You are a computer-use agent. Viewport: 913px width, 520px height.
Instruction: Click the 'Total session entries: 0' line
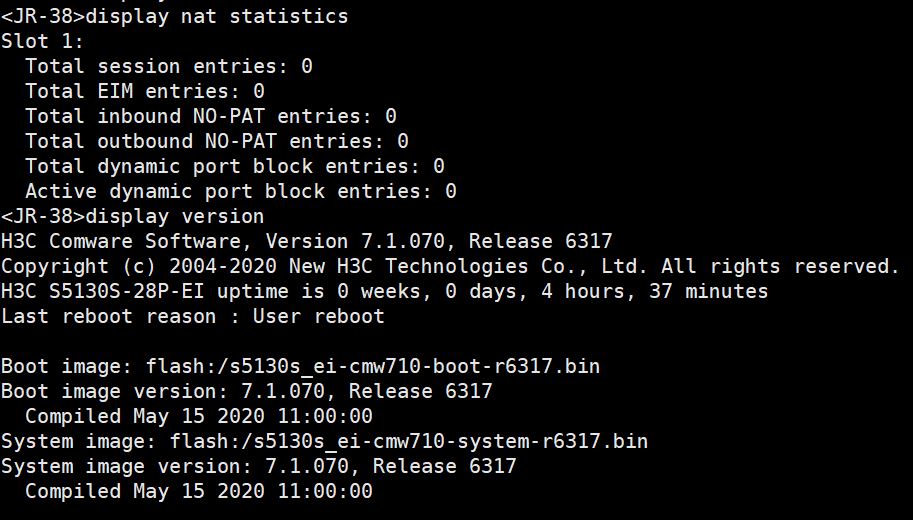[168, 66]
